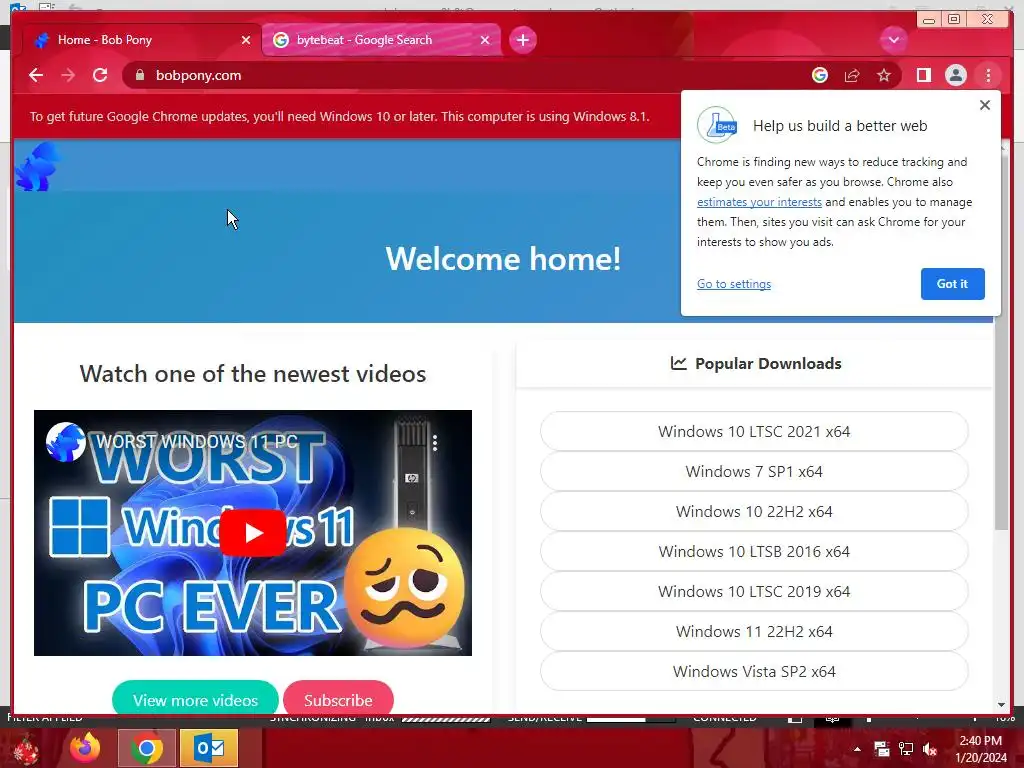The width and height of the screenshot is (1024, 768).
Task: Open a new tab with the plus button
Action: 522,40
